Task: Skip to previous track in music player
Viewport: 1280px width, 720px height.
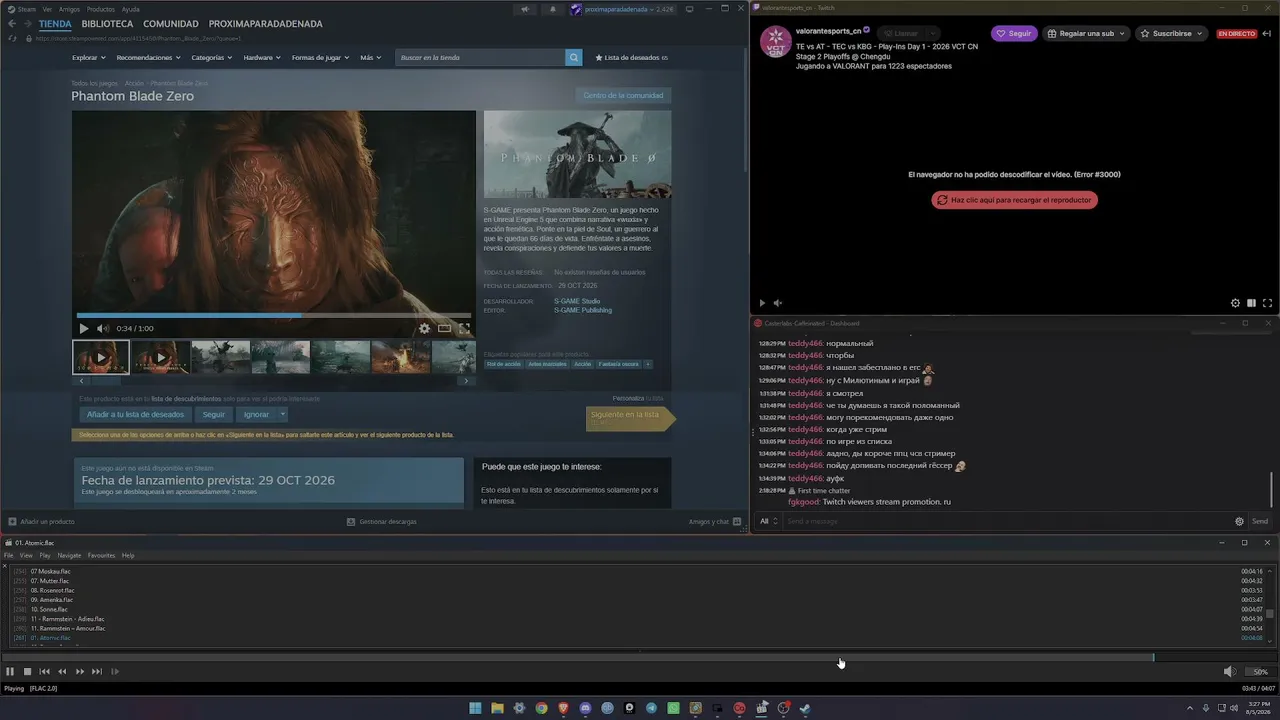Action: (x=45, y=672)
